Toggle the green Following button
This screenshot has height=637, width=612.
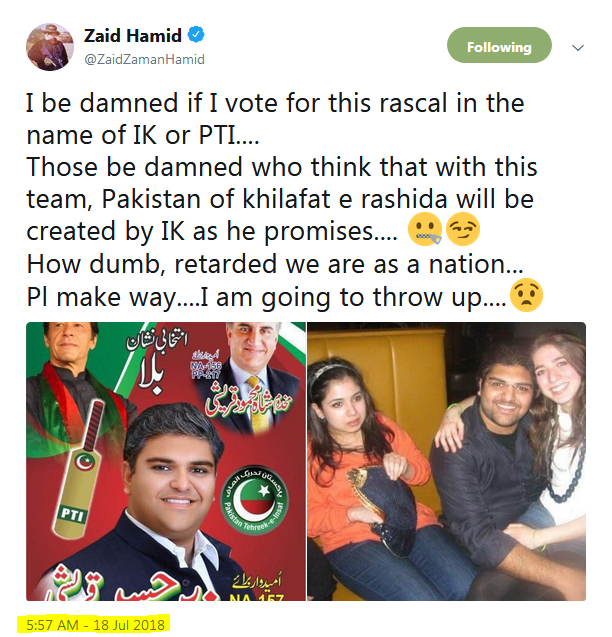[499, 45]
